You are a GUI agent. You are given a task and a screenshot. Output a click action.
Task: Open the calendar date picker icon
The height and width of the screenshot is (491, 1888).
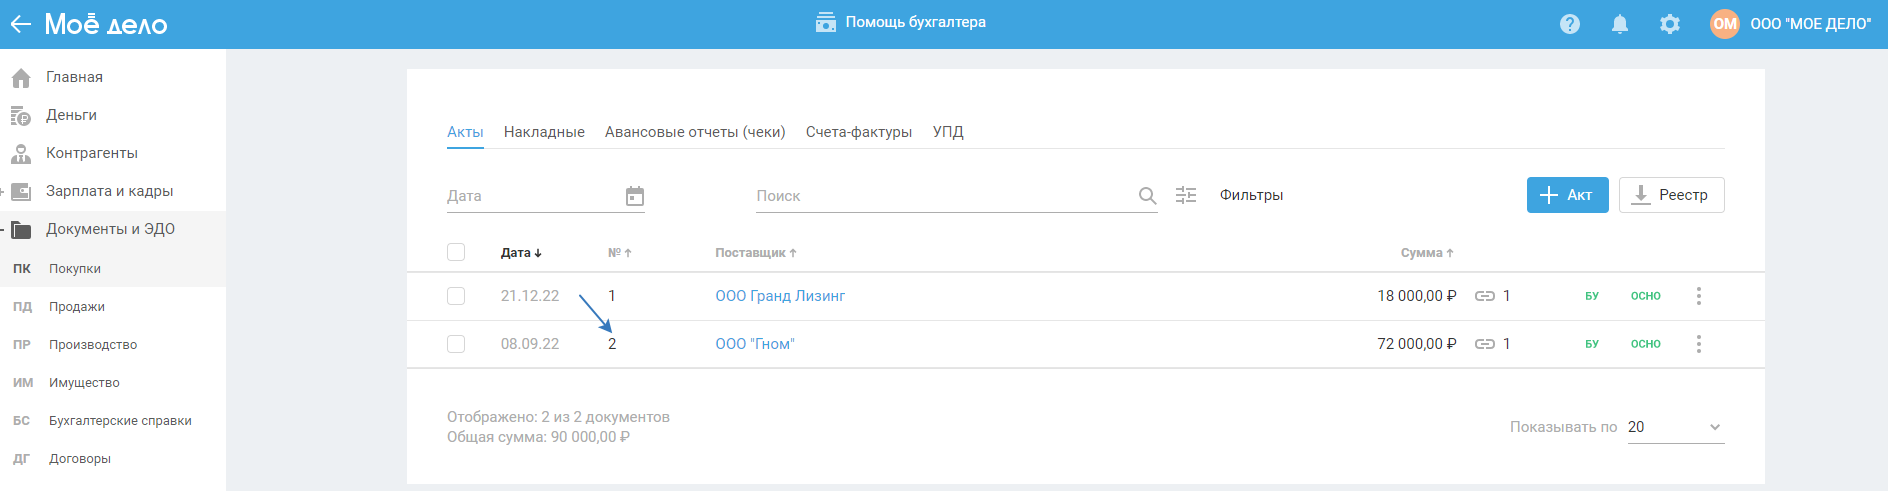click(635, 196)
